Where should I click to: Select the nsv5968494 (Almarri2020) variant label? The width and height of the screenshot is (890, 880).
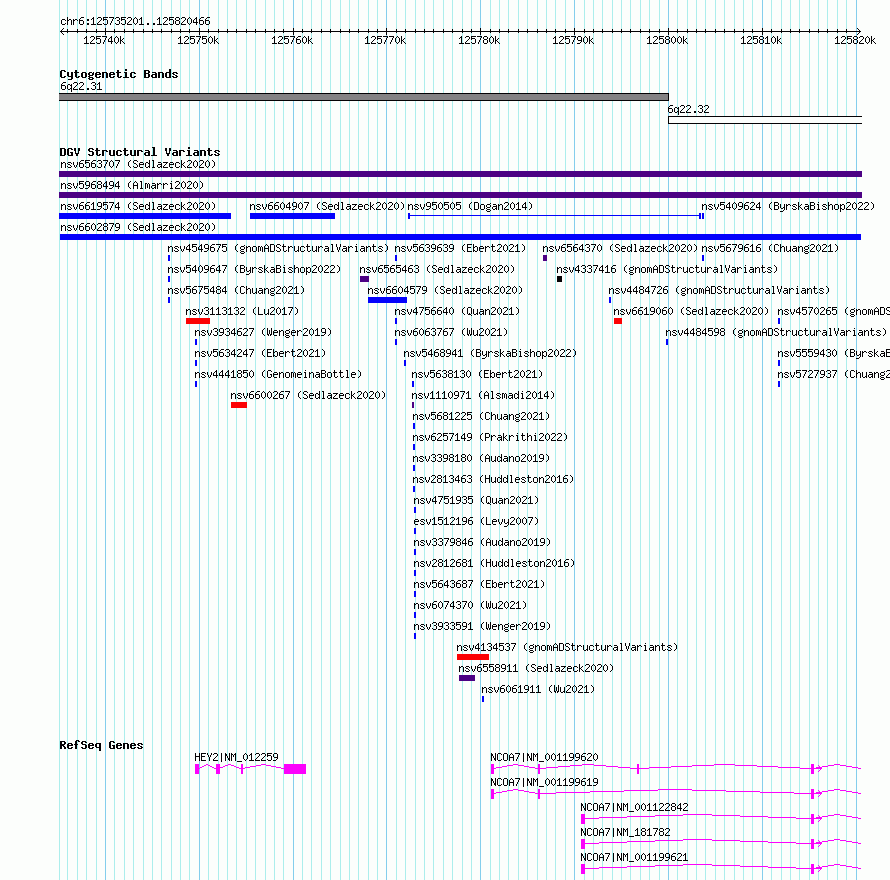coord(132,185)
